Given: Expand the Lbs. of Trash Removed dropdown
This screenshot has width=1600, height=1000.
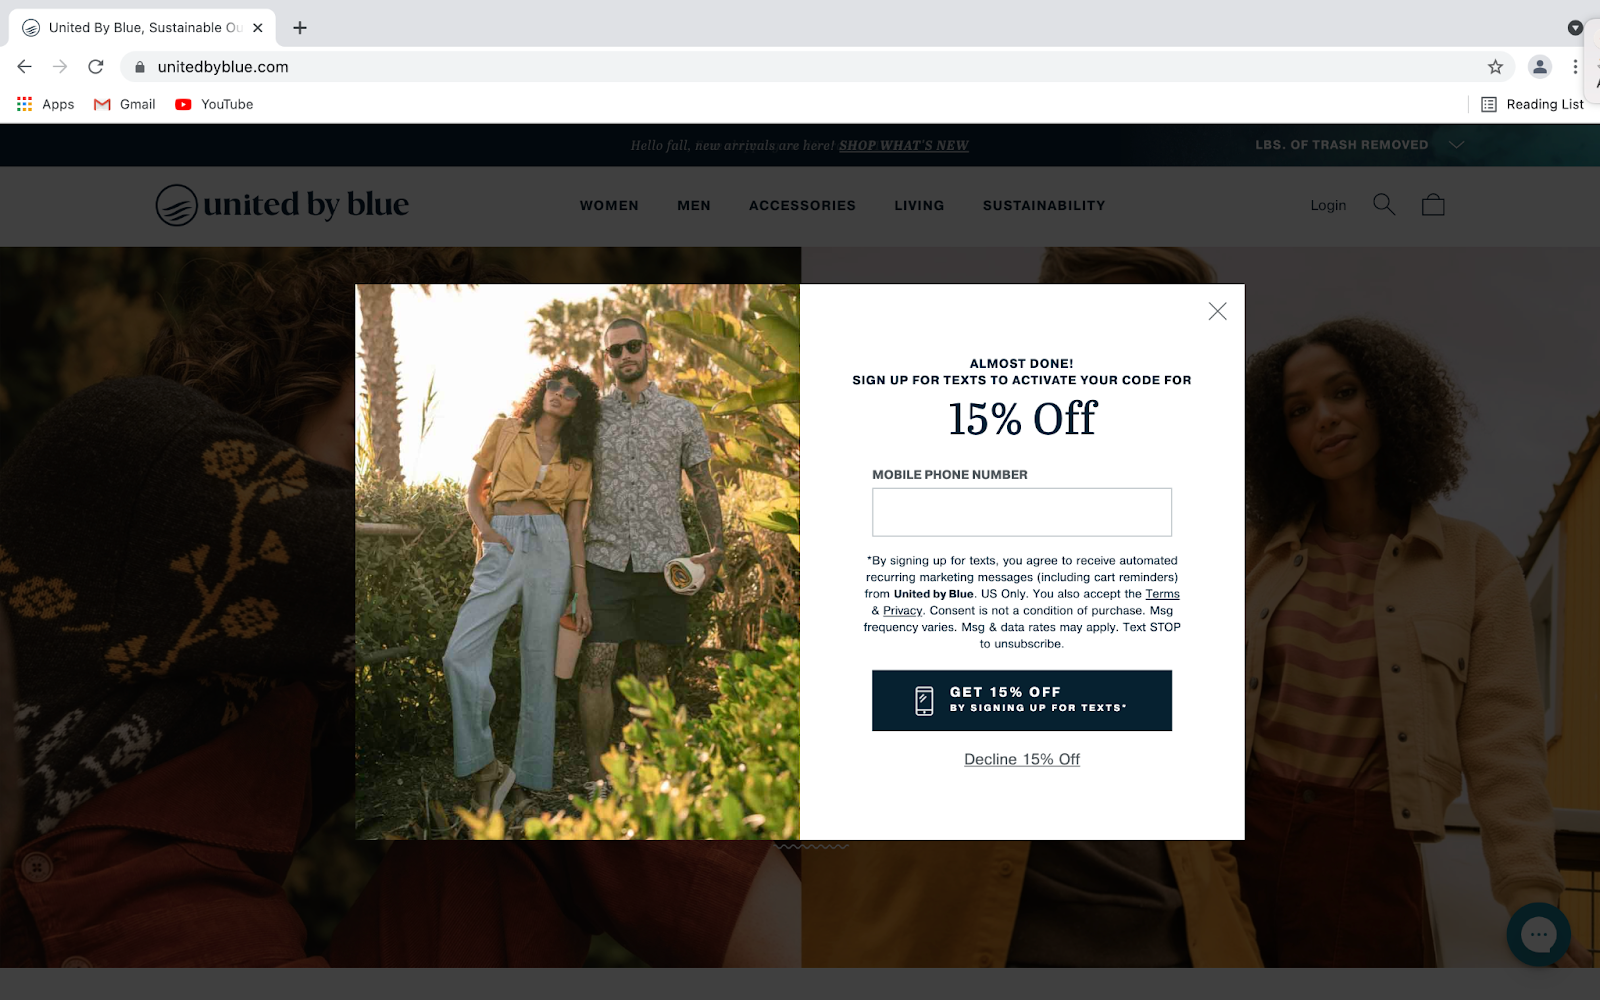Looking at the screenshot, I should coord(1359,145).
